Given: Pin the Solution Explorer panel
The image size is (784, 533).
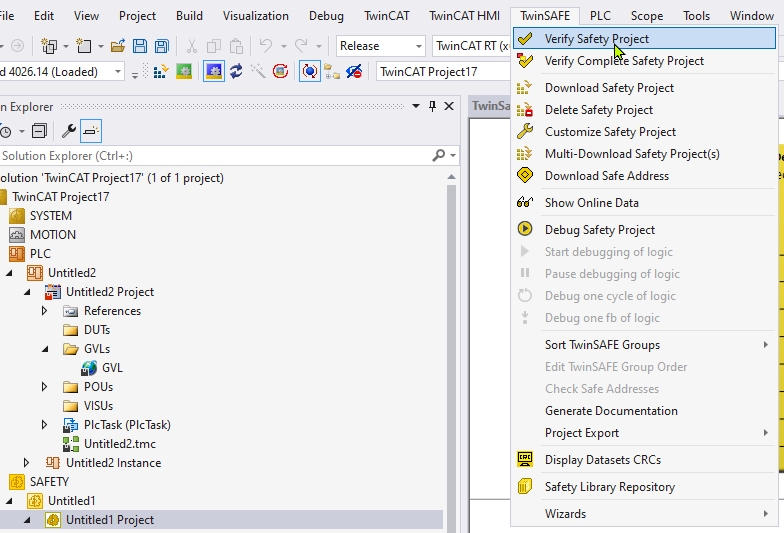Looking at the screenshot, I should [x=432, y=106].
